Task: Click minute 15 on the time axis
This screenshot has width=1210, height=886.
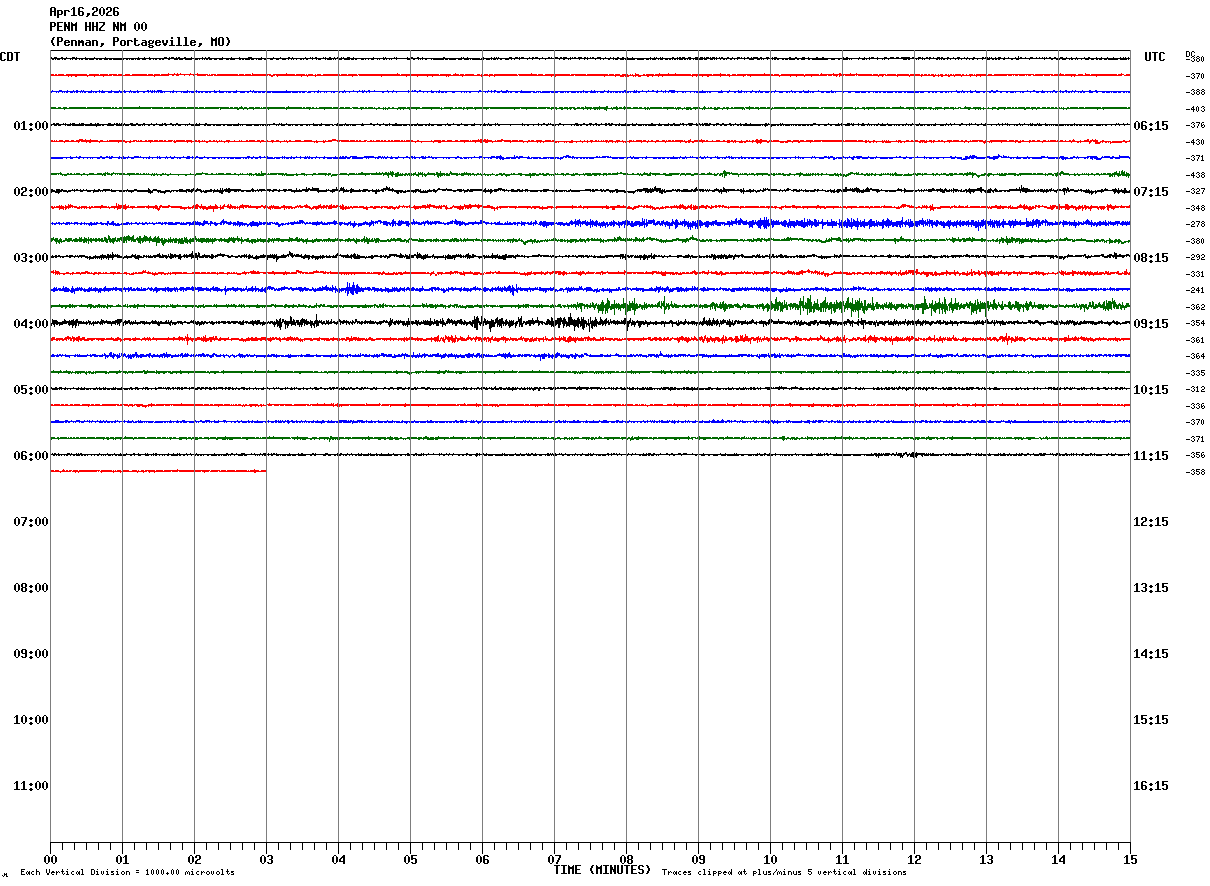Action: [x=1130, y=860]
